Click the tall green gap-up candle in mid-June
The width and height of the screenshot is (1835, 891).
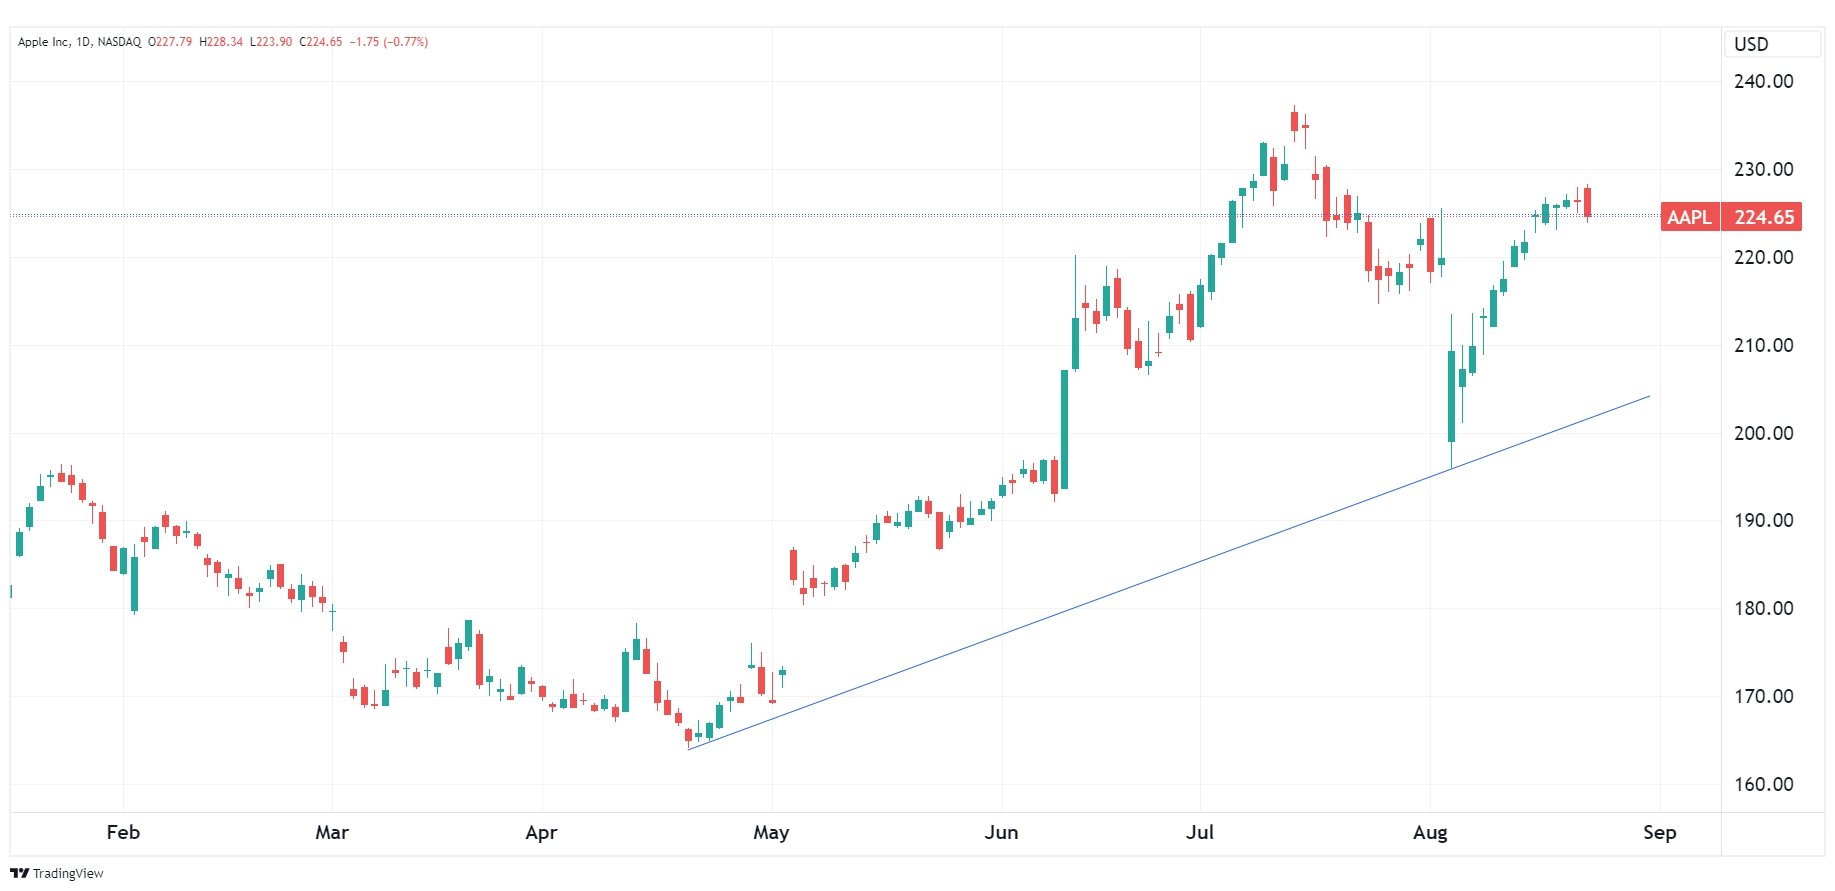coord(1064,430)
